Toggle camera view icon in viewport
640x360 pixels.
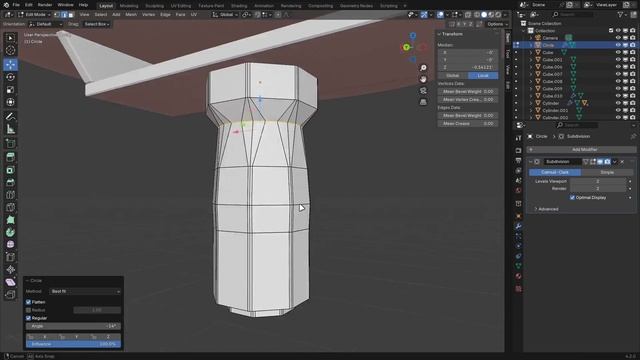[423, 90]
